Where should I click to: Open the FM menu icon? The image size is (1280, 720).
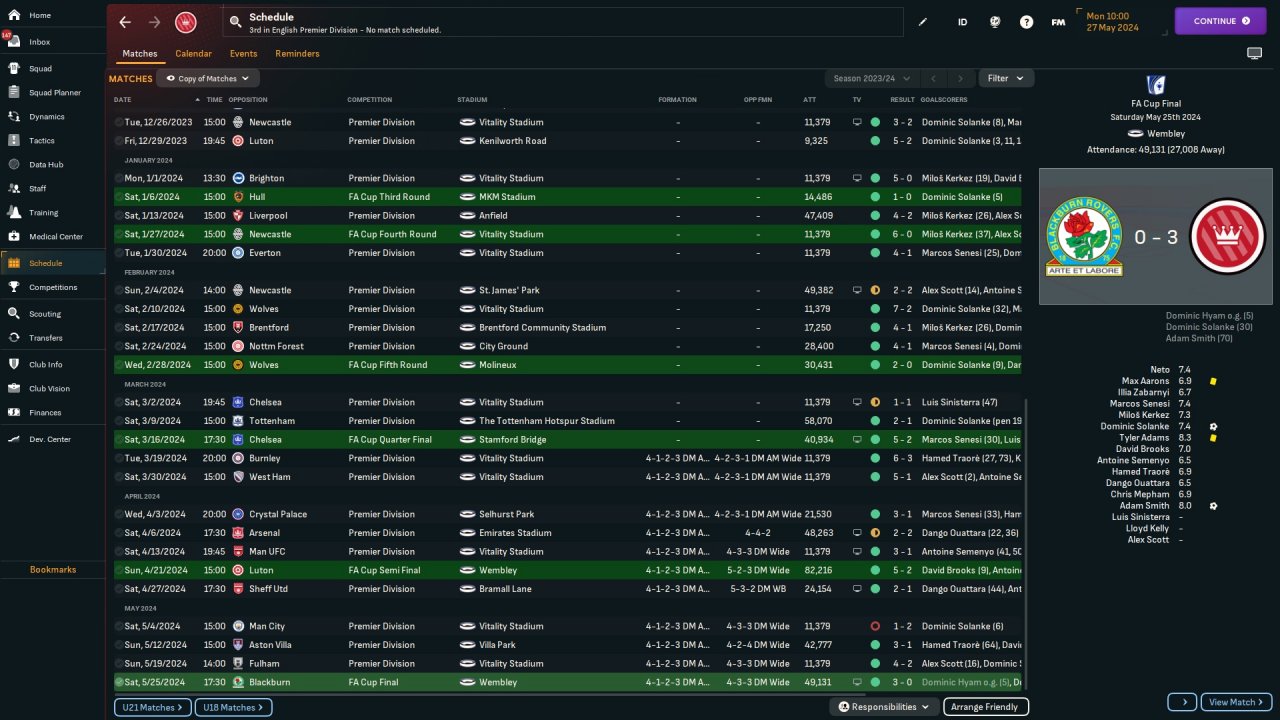pyautogui.click(x=1057, y=22)
